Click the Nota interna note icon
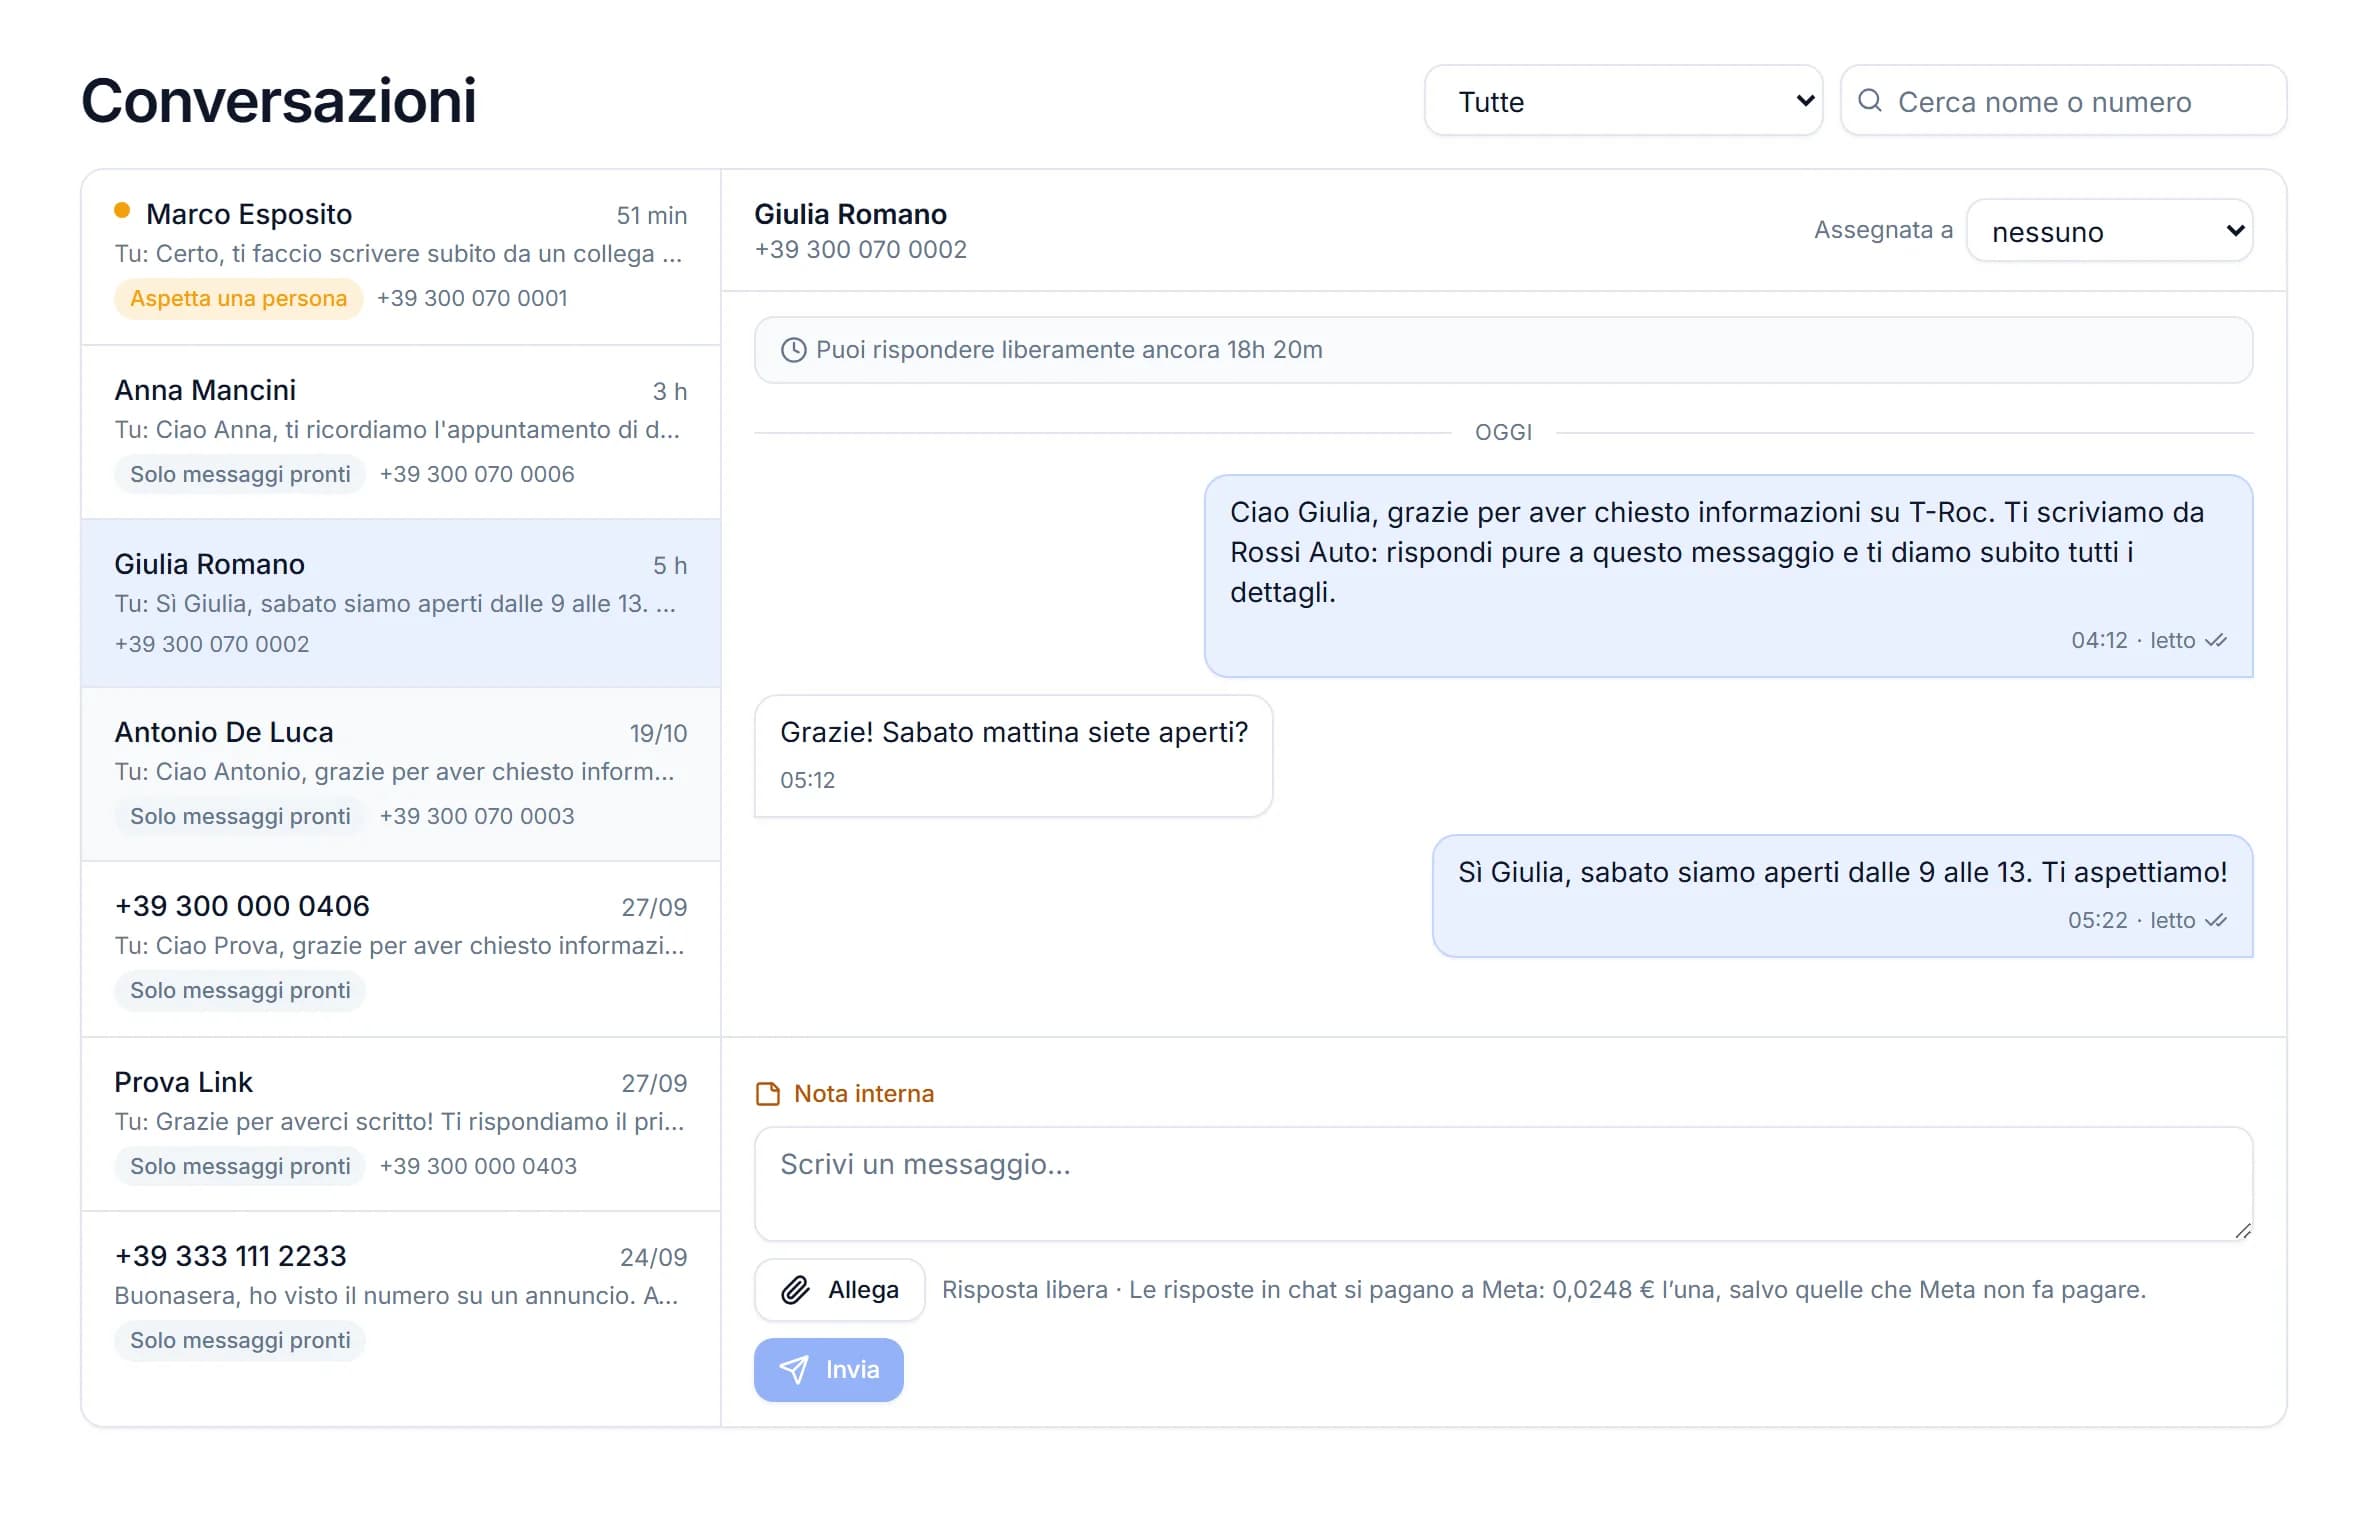2368x1520 pixels. click(768, 1094)
